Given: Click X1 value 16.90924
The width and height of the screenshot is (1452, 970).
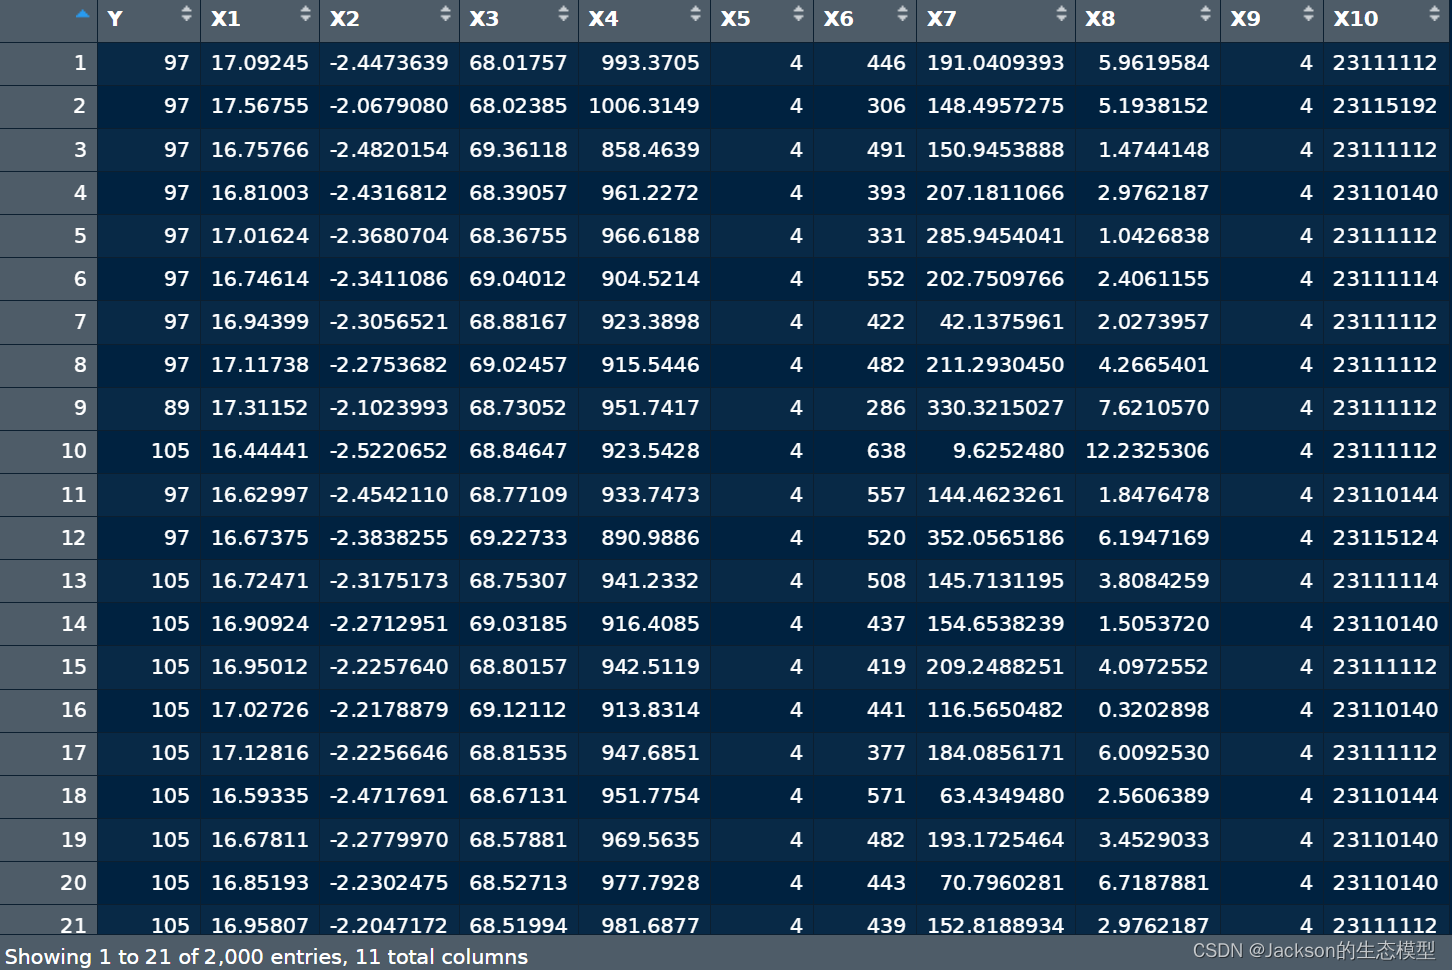Looking at the screenshot, I should (260, 624).
